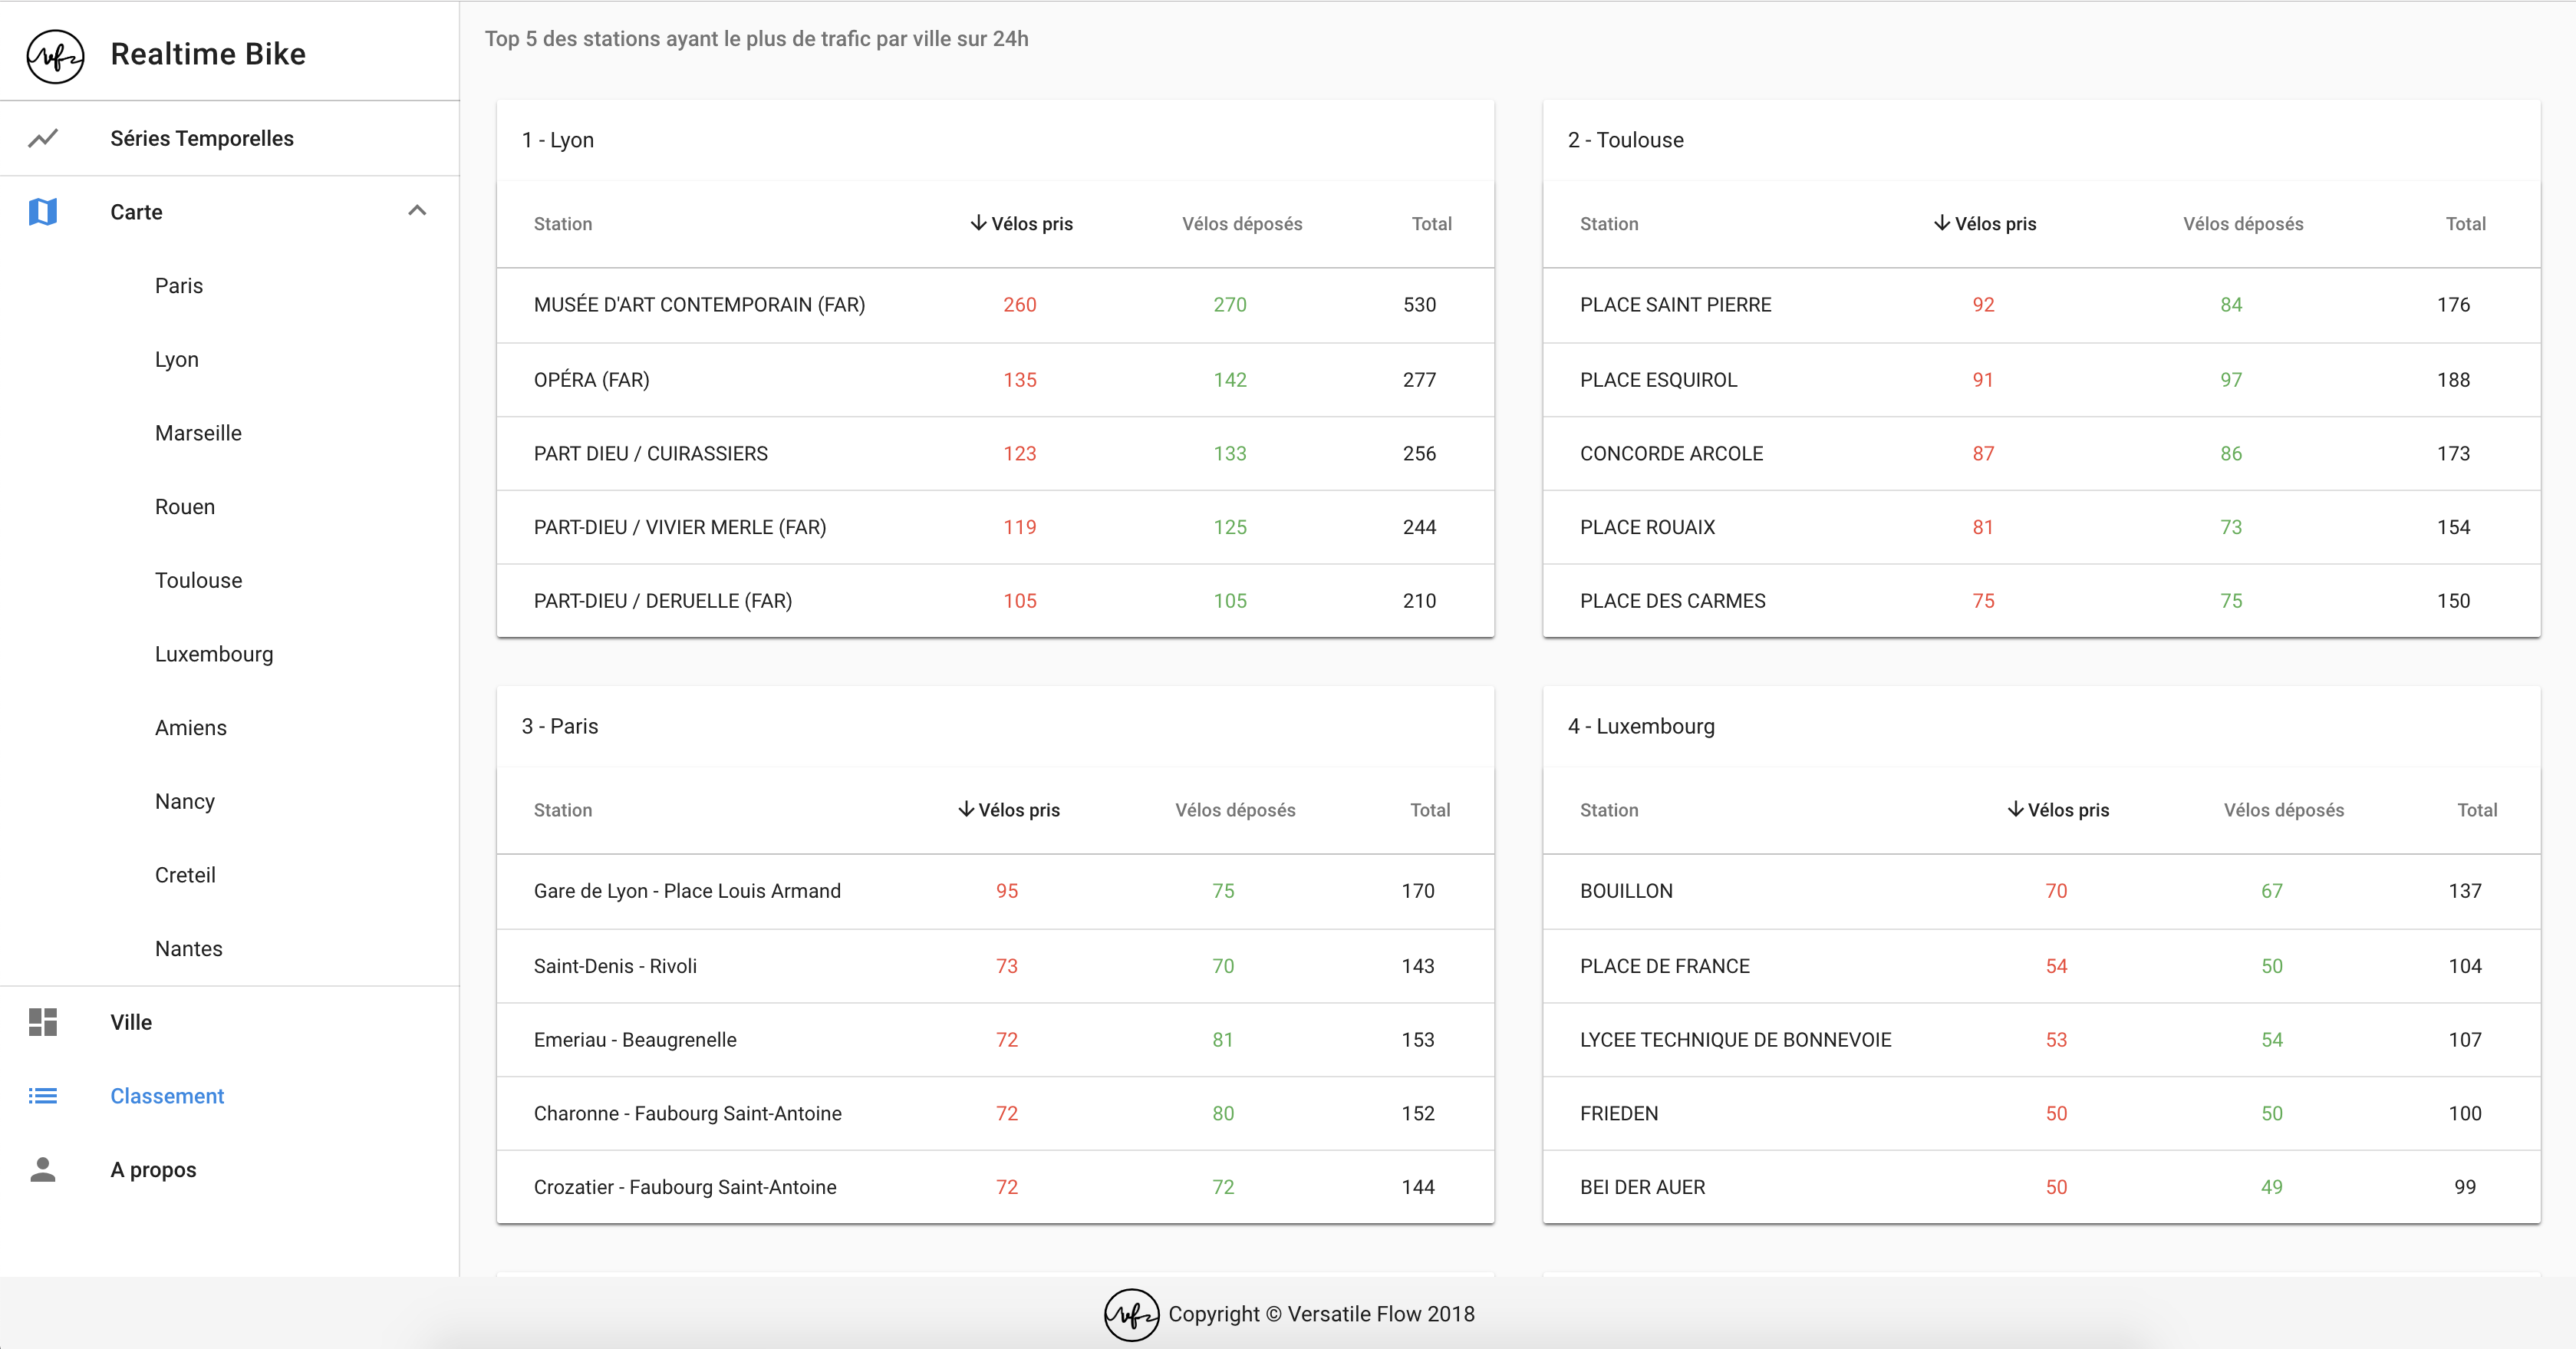The width and height of the screenshot is (2576, 1349).
Task: Click the person icon next to A propos
Action: click(x=44, y=1169)
